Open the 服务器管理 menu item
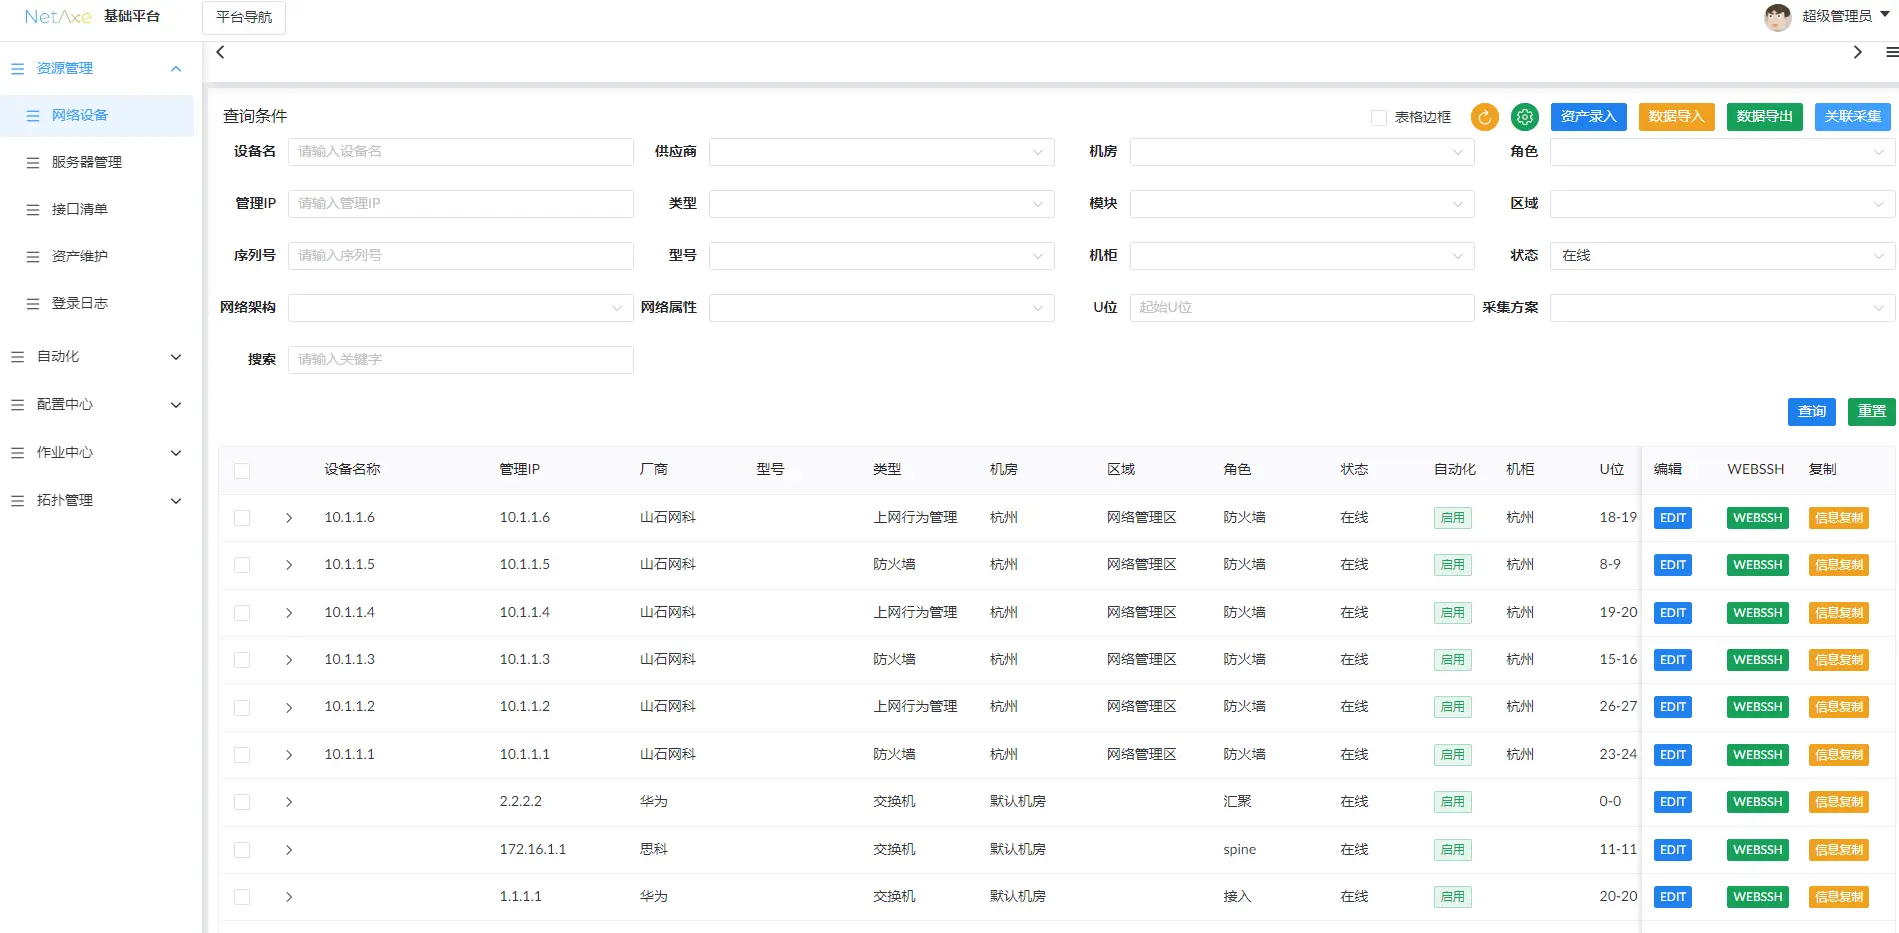 (97, 163)
